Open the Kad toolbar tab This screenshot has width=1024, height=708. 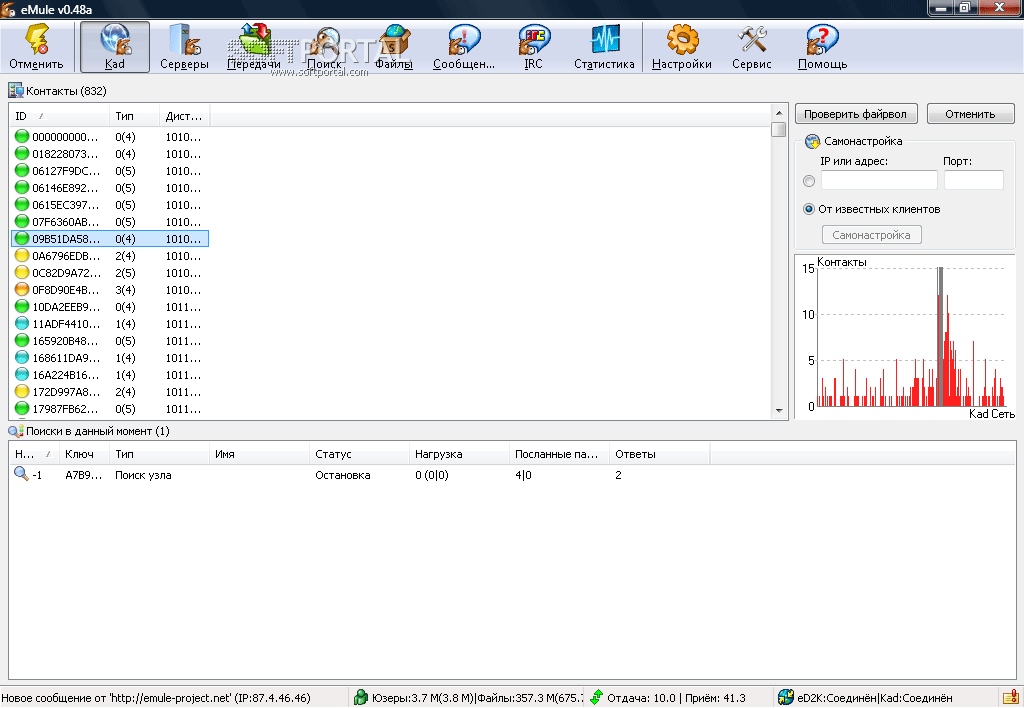coord(115,46)
